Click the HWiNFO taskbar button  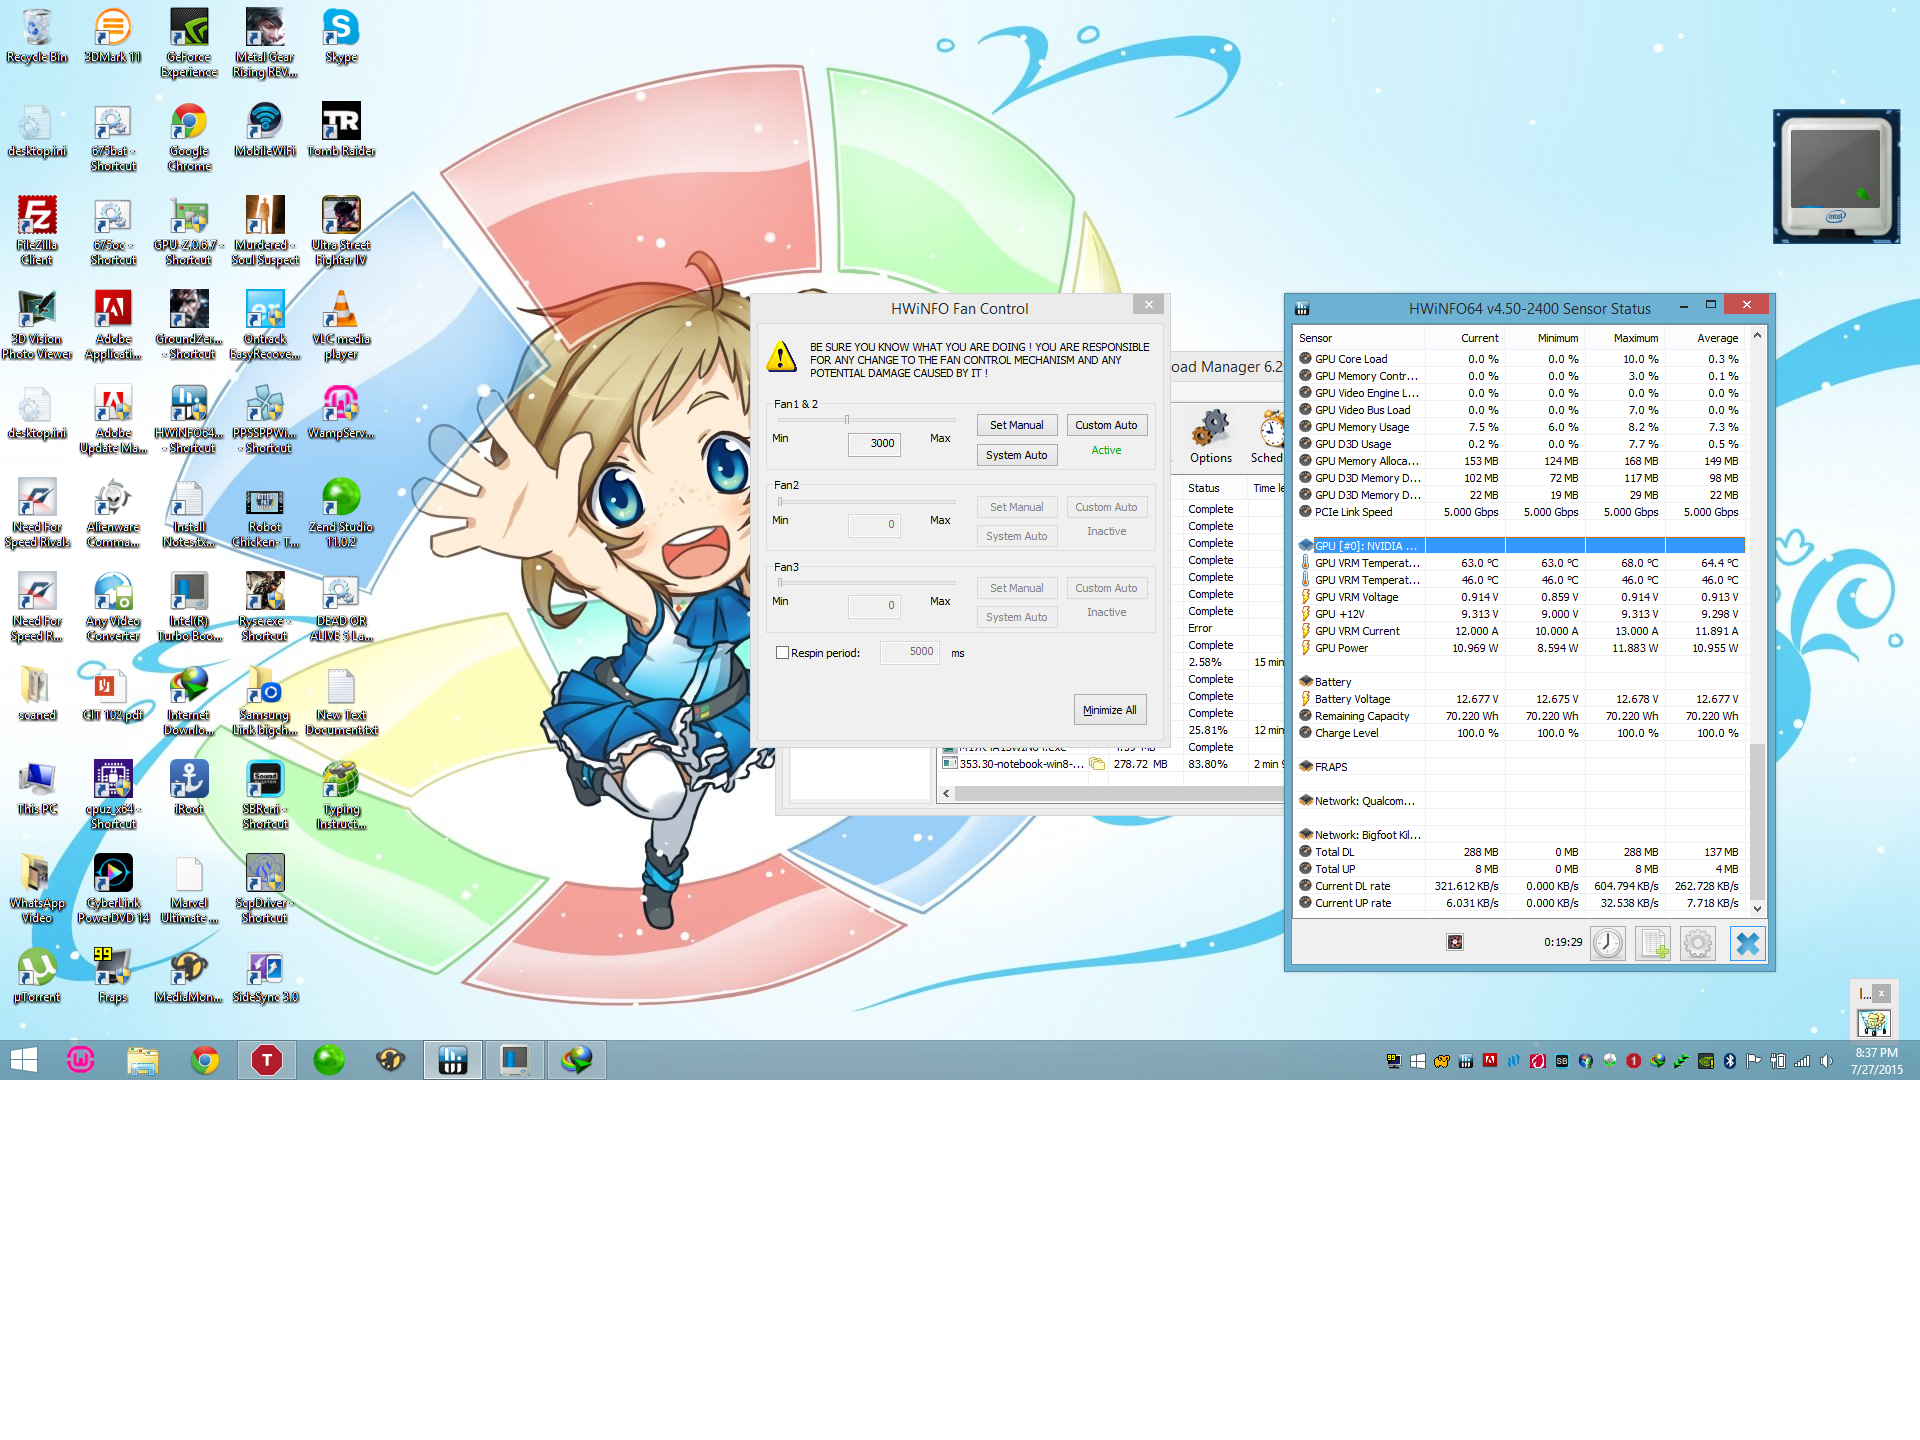point(453,1060)
